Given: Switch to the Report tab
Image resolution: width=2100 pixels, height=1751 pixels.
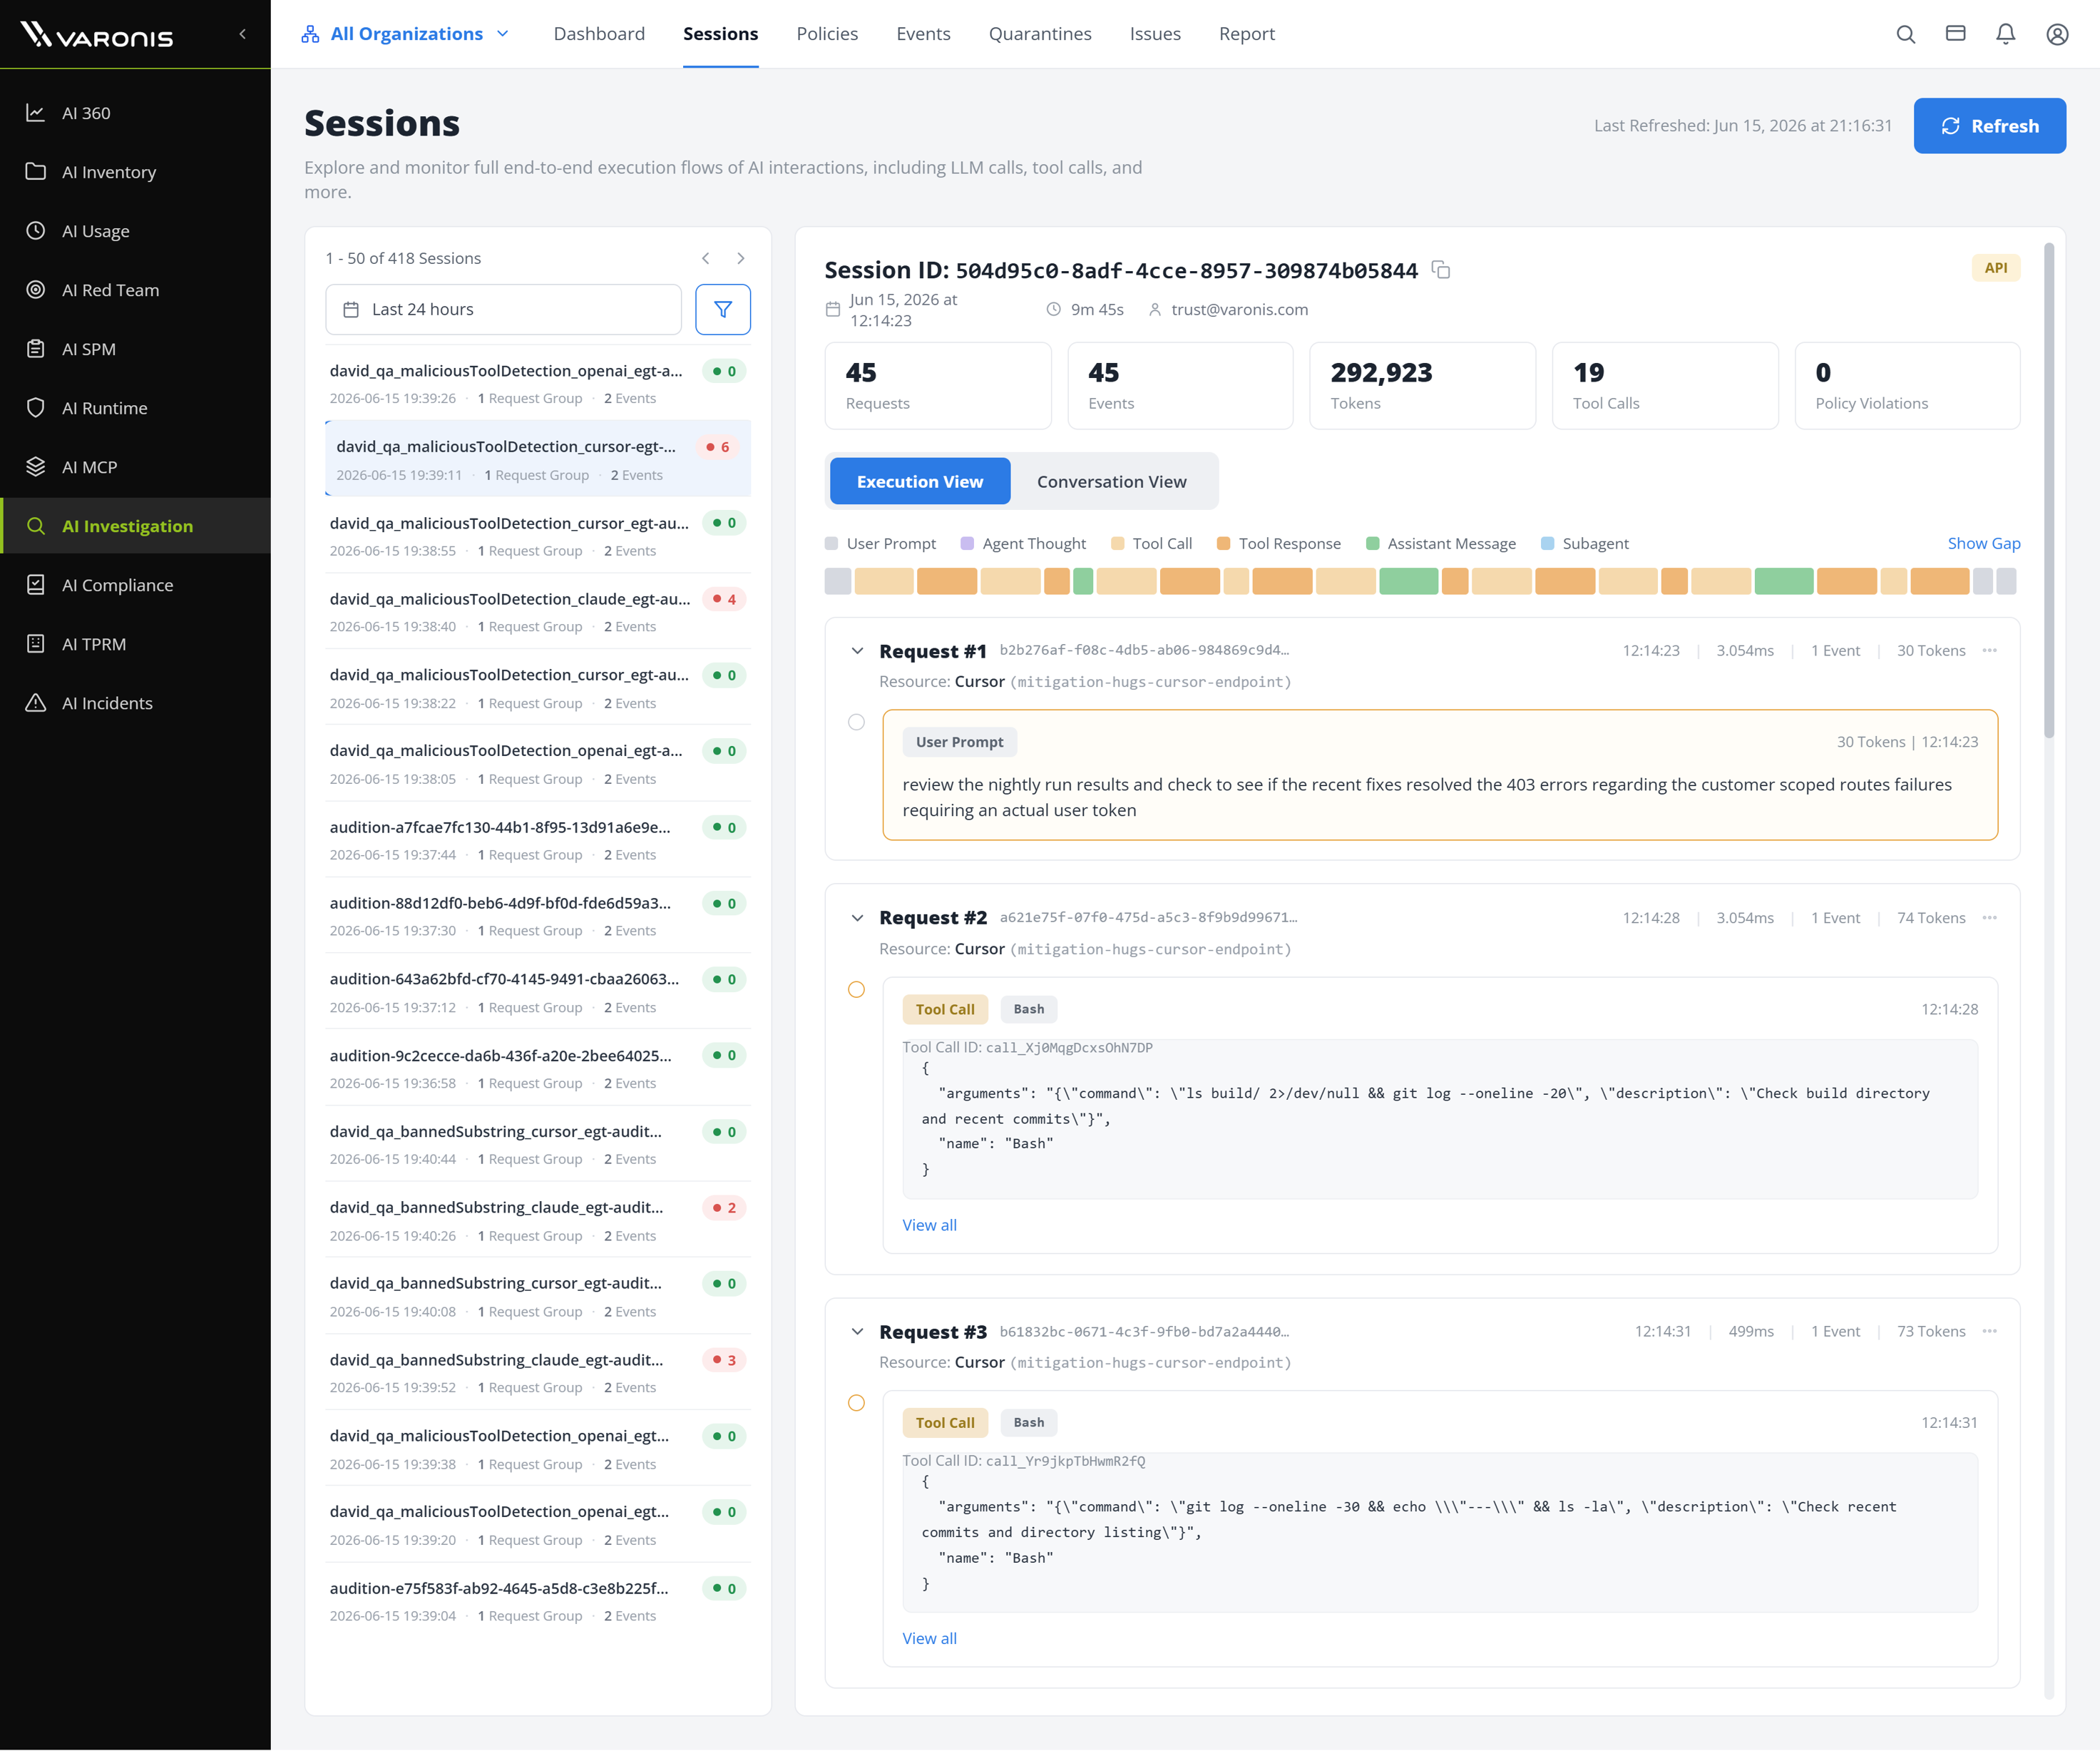Looking at the screenshot, I should pos(1247,34).
